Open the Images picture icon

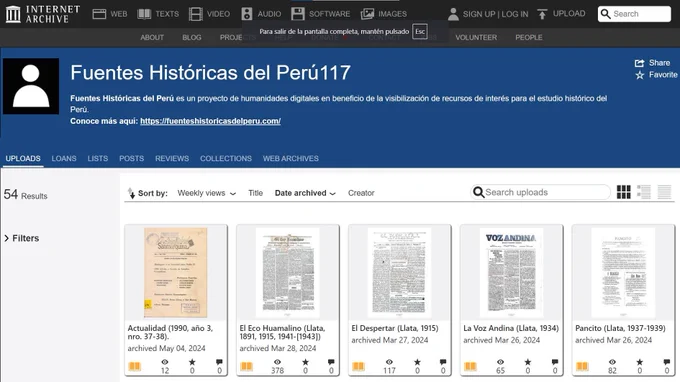[x=367, y=14]
